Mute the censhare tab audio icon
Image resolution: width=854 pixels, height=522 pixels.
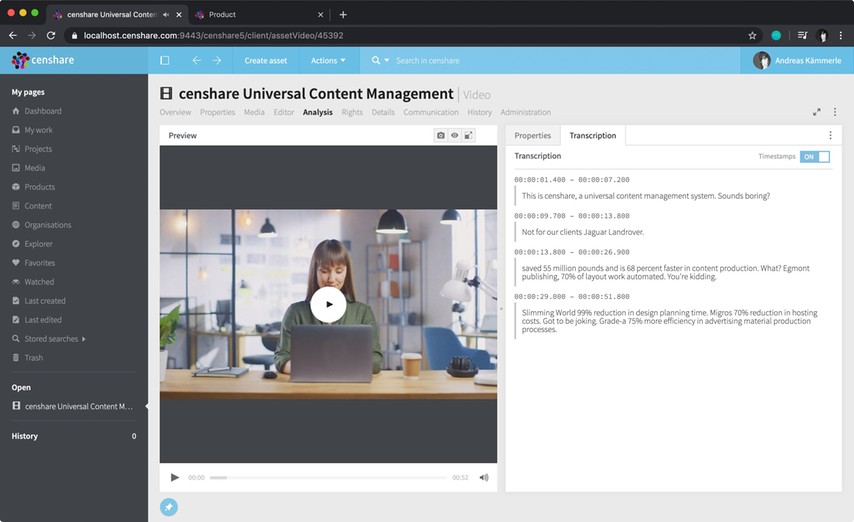click(x=166, y=15)
